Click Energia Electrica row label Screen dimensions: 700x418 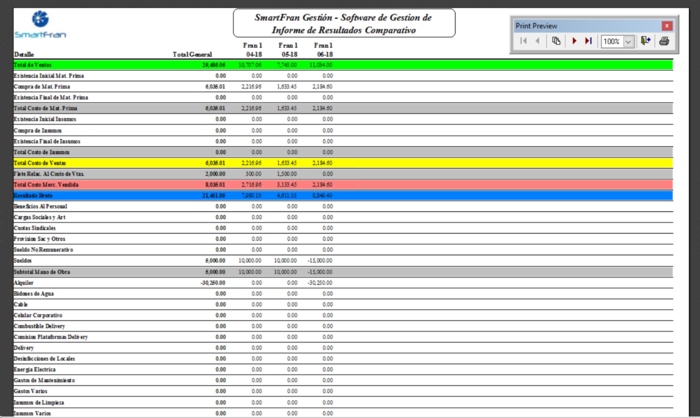point(35,369)
